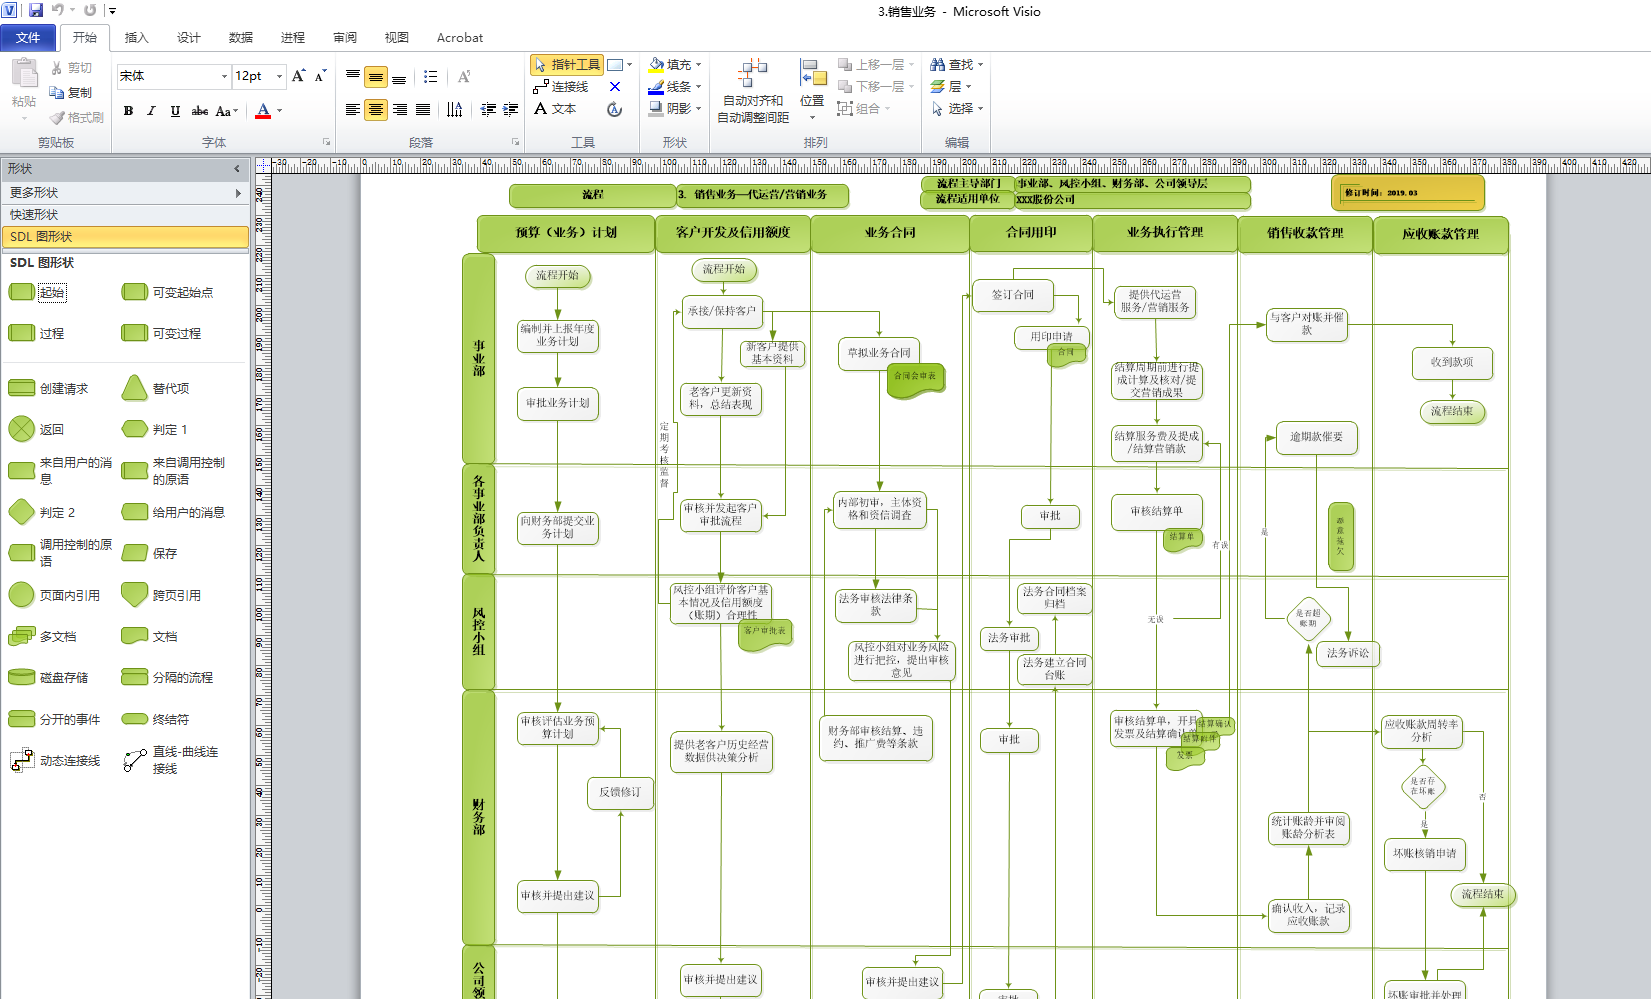Expand More Shapes (更多形状)
The height and width of the screenshot is (999, 1651).
124,192
